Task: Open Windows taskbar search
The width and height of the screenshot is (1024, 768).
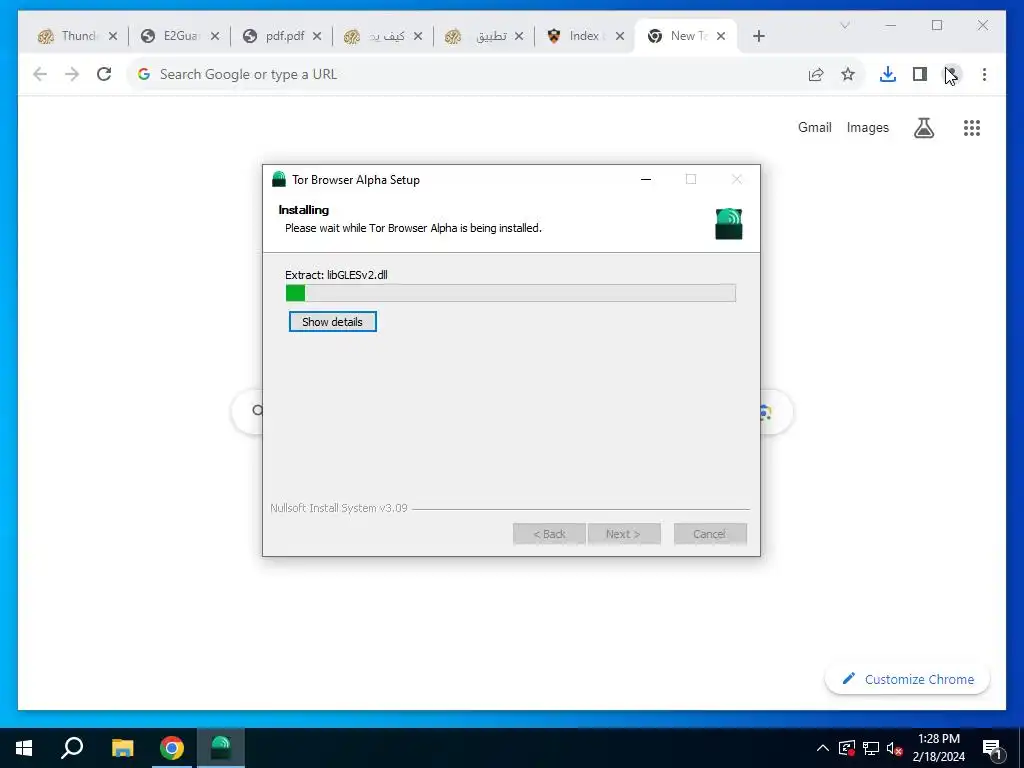Action: tap(72, 748)
